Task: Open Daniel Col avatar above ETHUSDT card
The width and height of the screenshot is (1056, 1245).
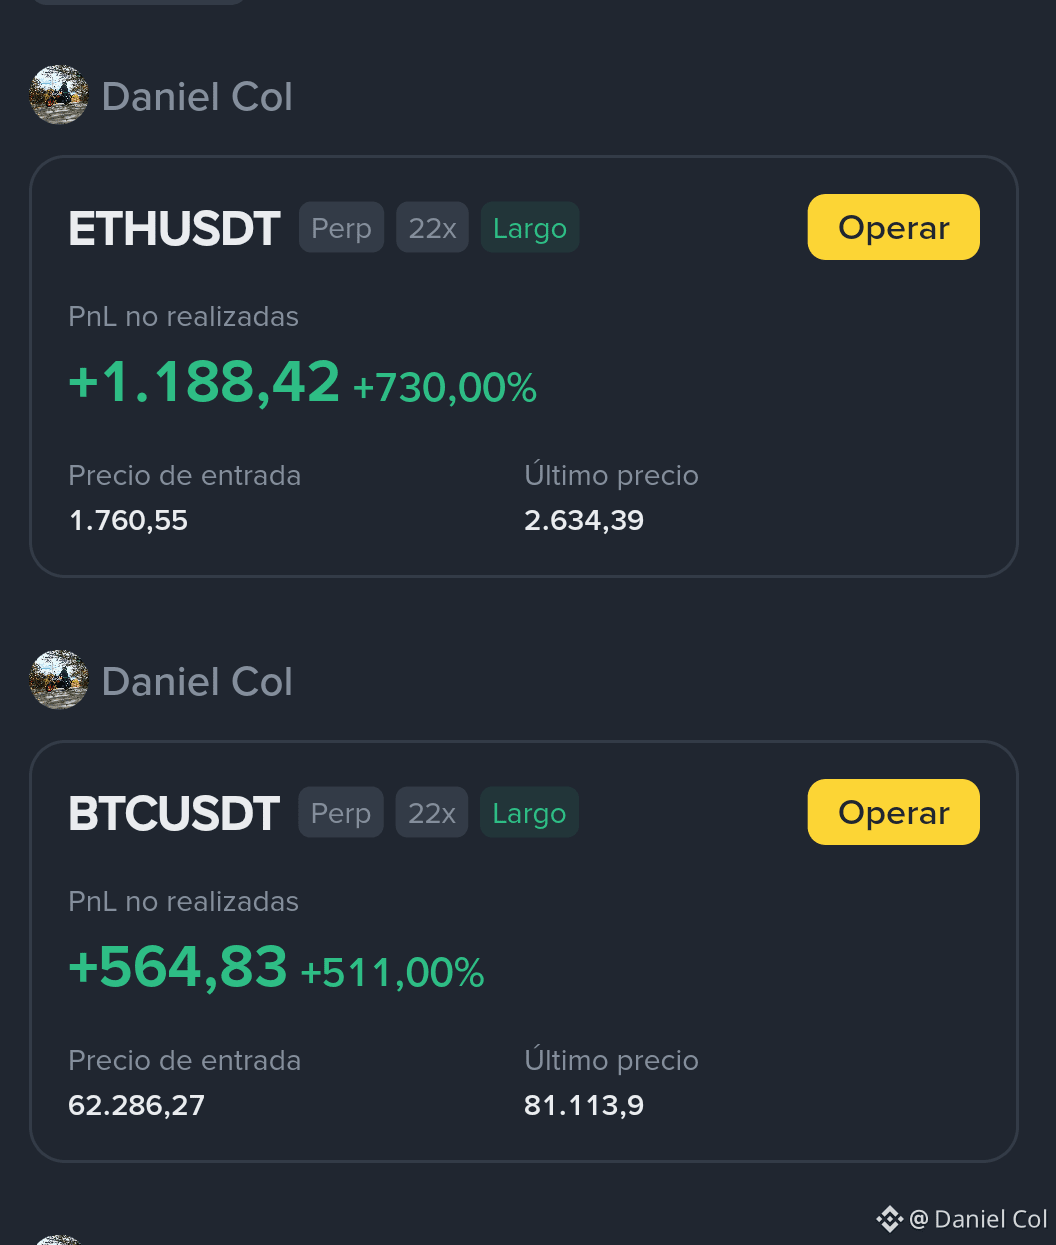Action: (x=59, y=95)
